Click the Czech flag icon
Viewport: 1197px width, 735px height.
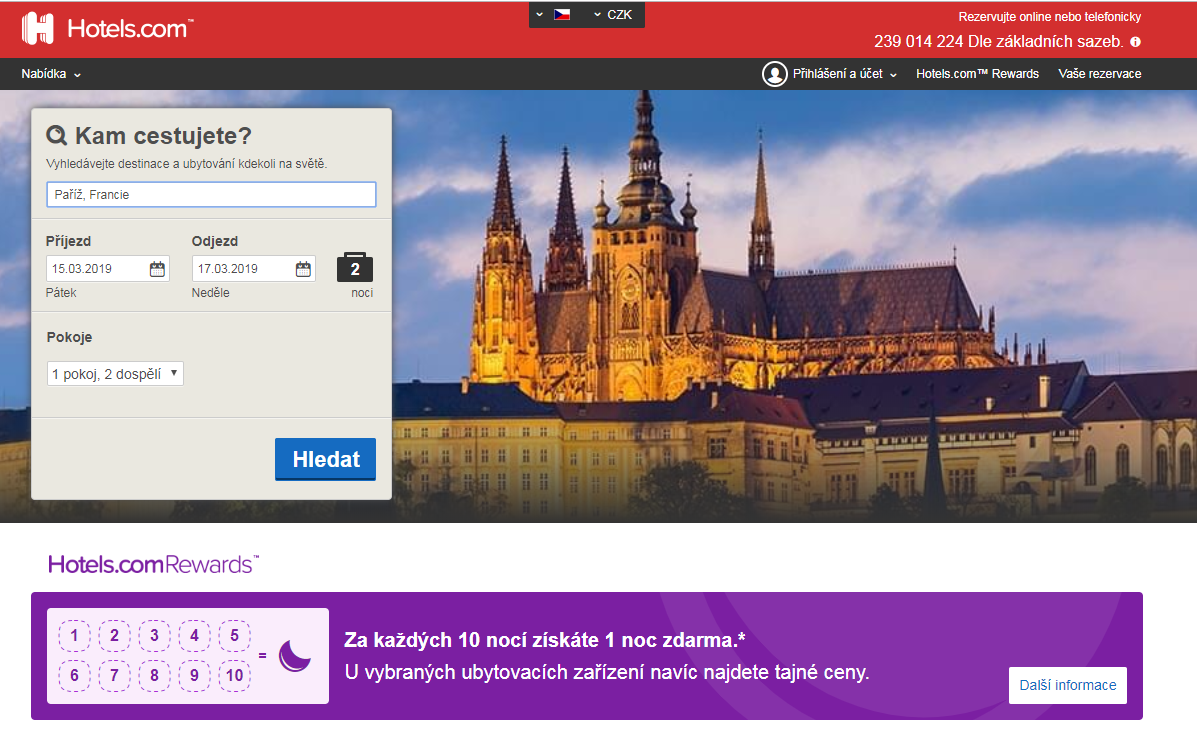562,15
